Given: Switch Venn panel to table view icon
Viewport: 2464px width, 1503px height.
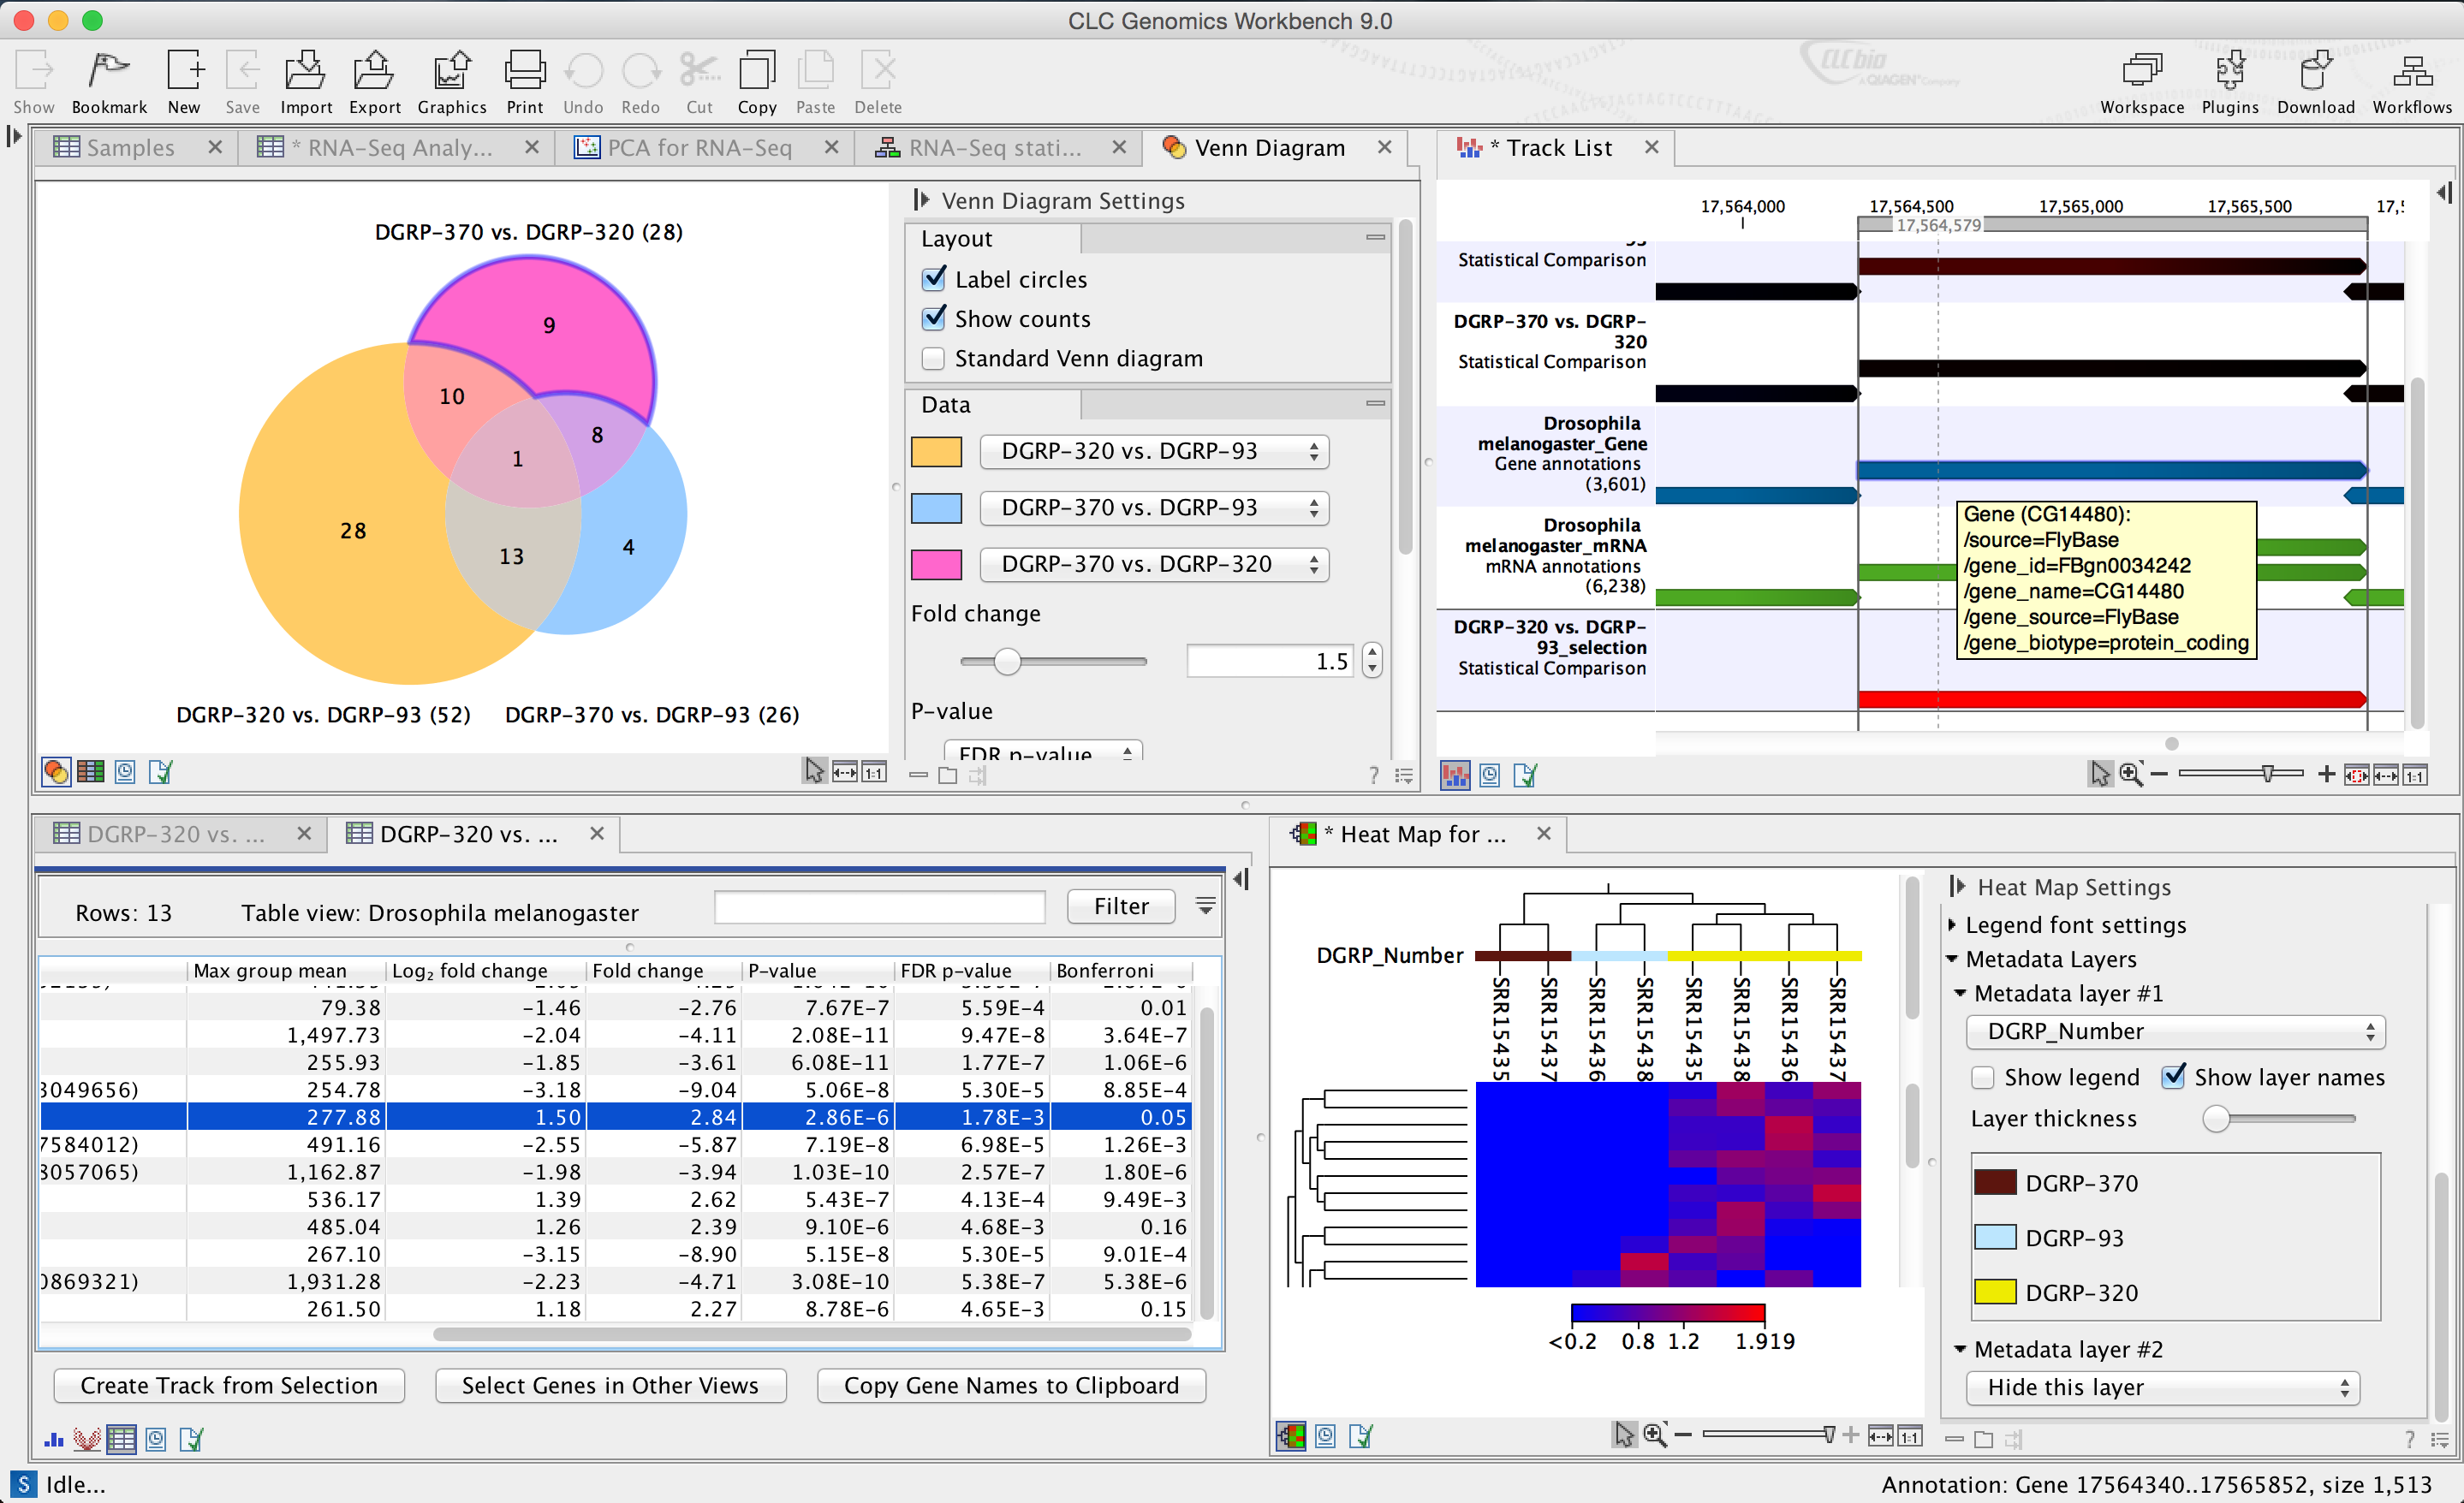Looking at the screenshot, I should (90, 772).
